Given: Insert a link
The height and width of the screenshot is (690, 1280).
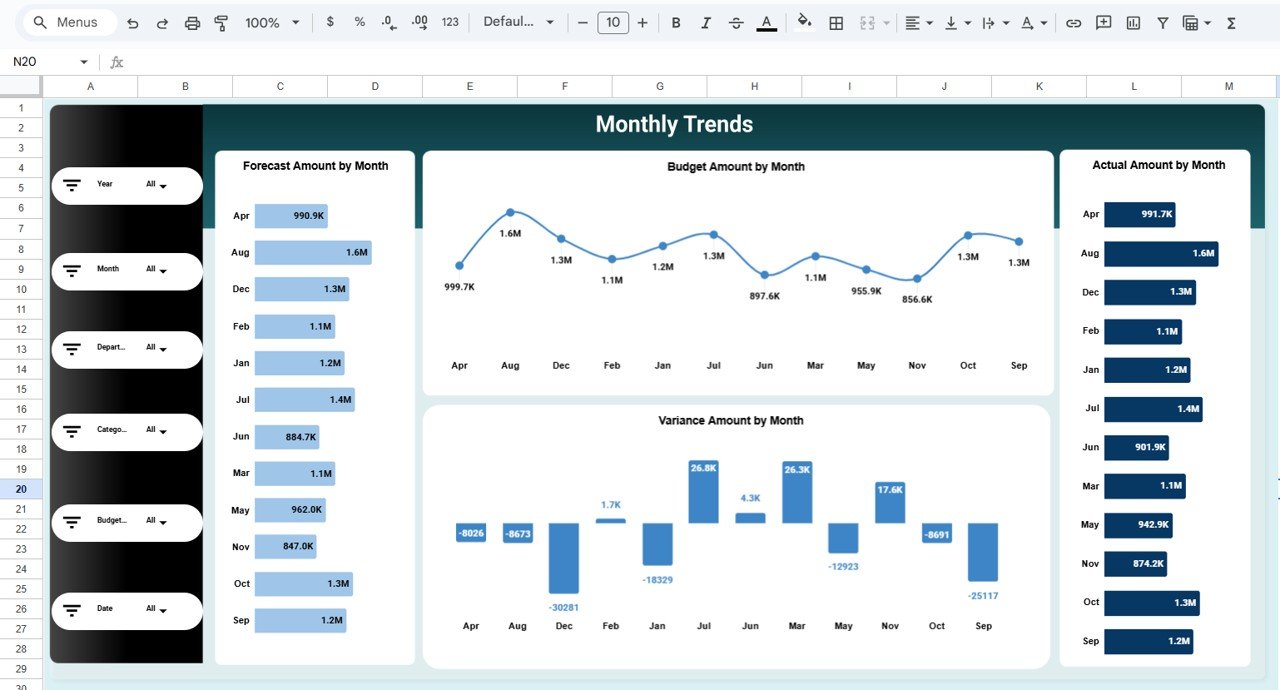Looking at the screenshot, I should (1073, 22).
